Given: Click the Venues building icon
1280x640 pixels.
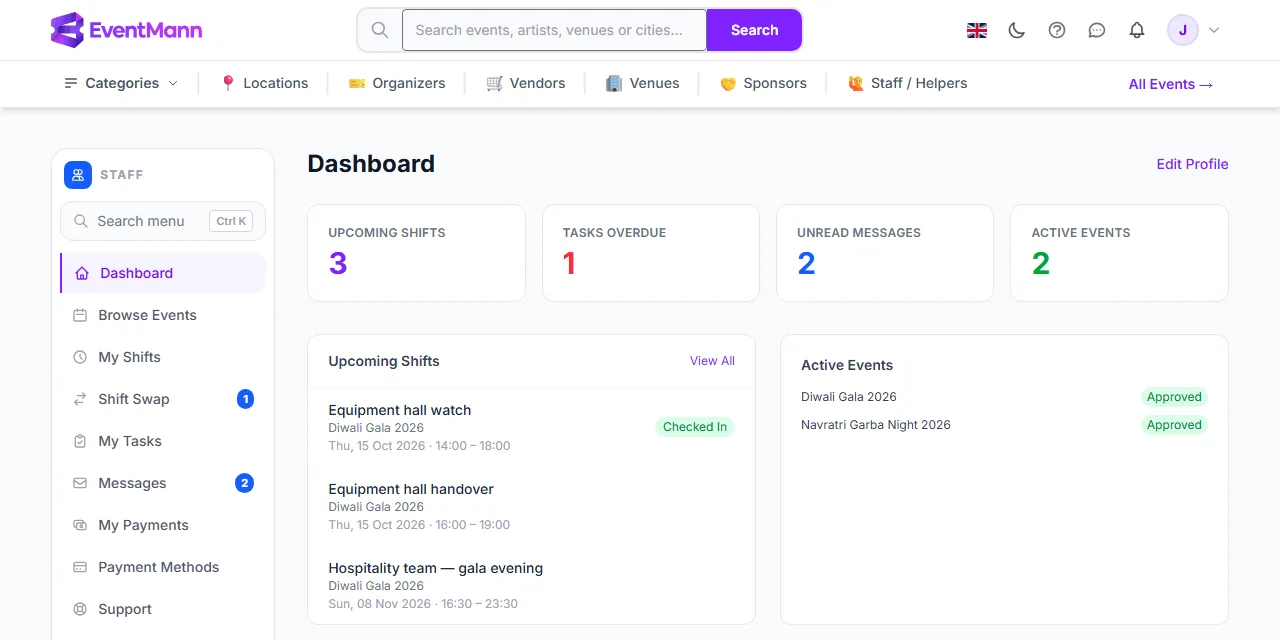Looking at the screenshot, I should click(x=614, y=83).
